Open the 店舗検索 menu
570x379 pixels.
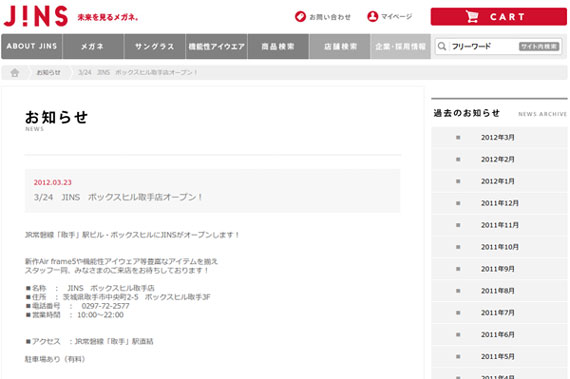point(340,47)
